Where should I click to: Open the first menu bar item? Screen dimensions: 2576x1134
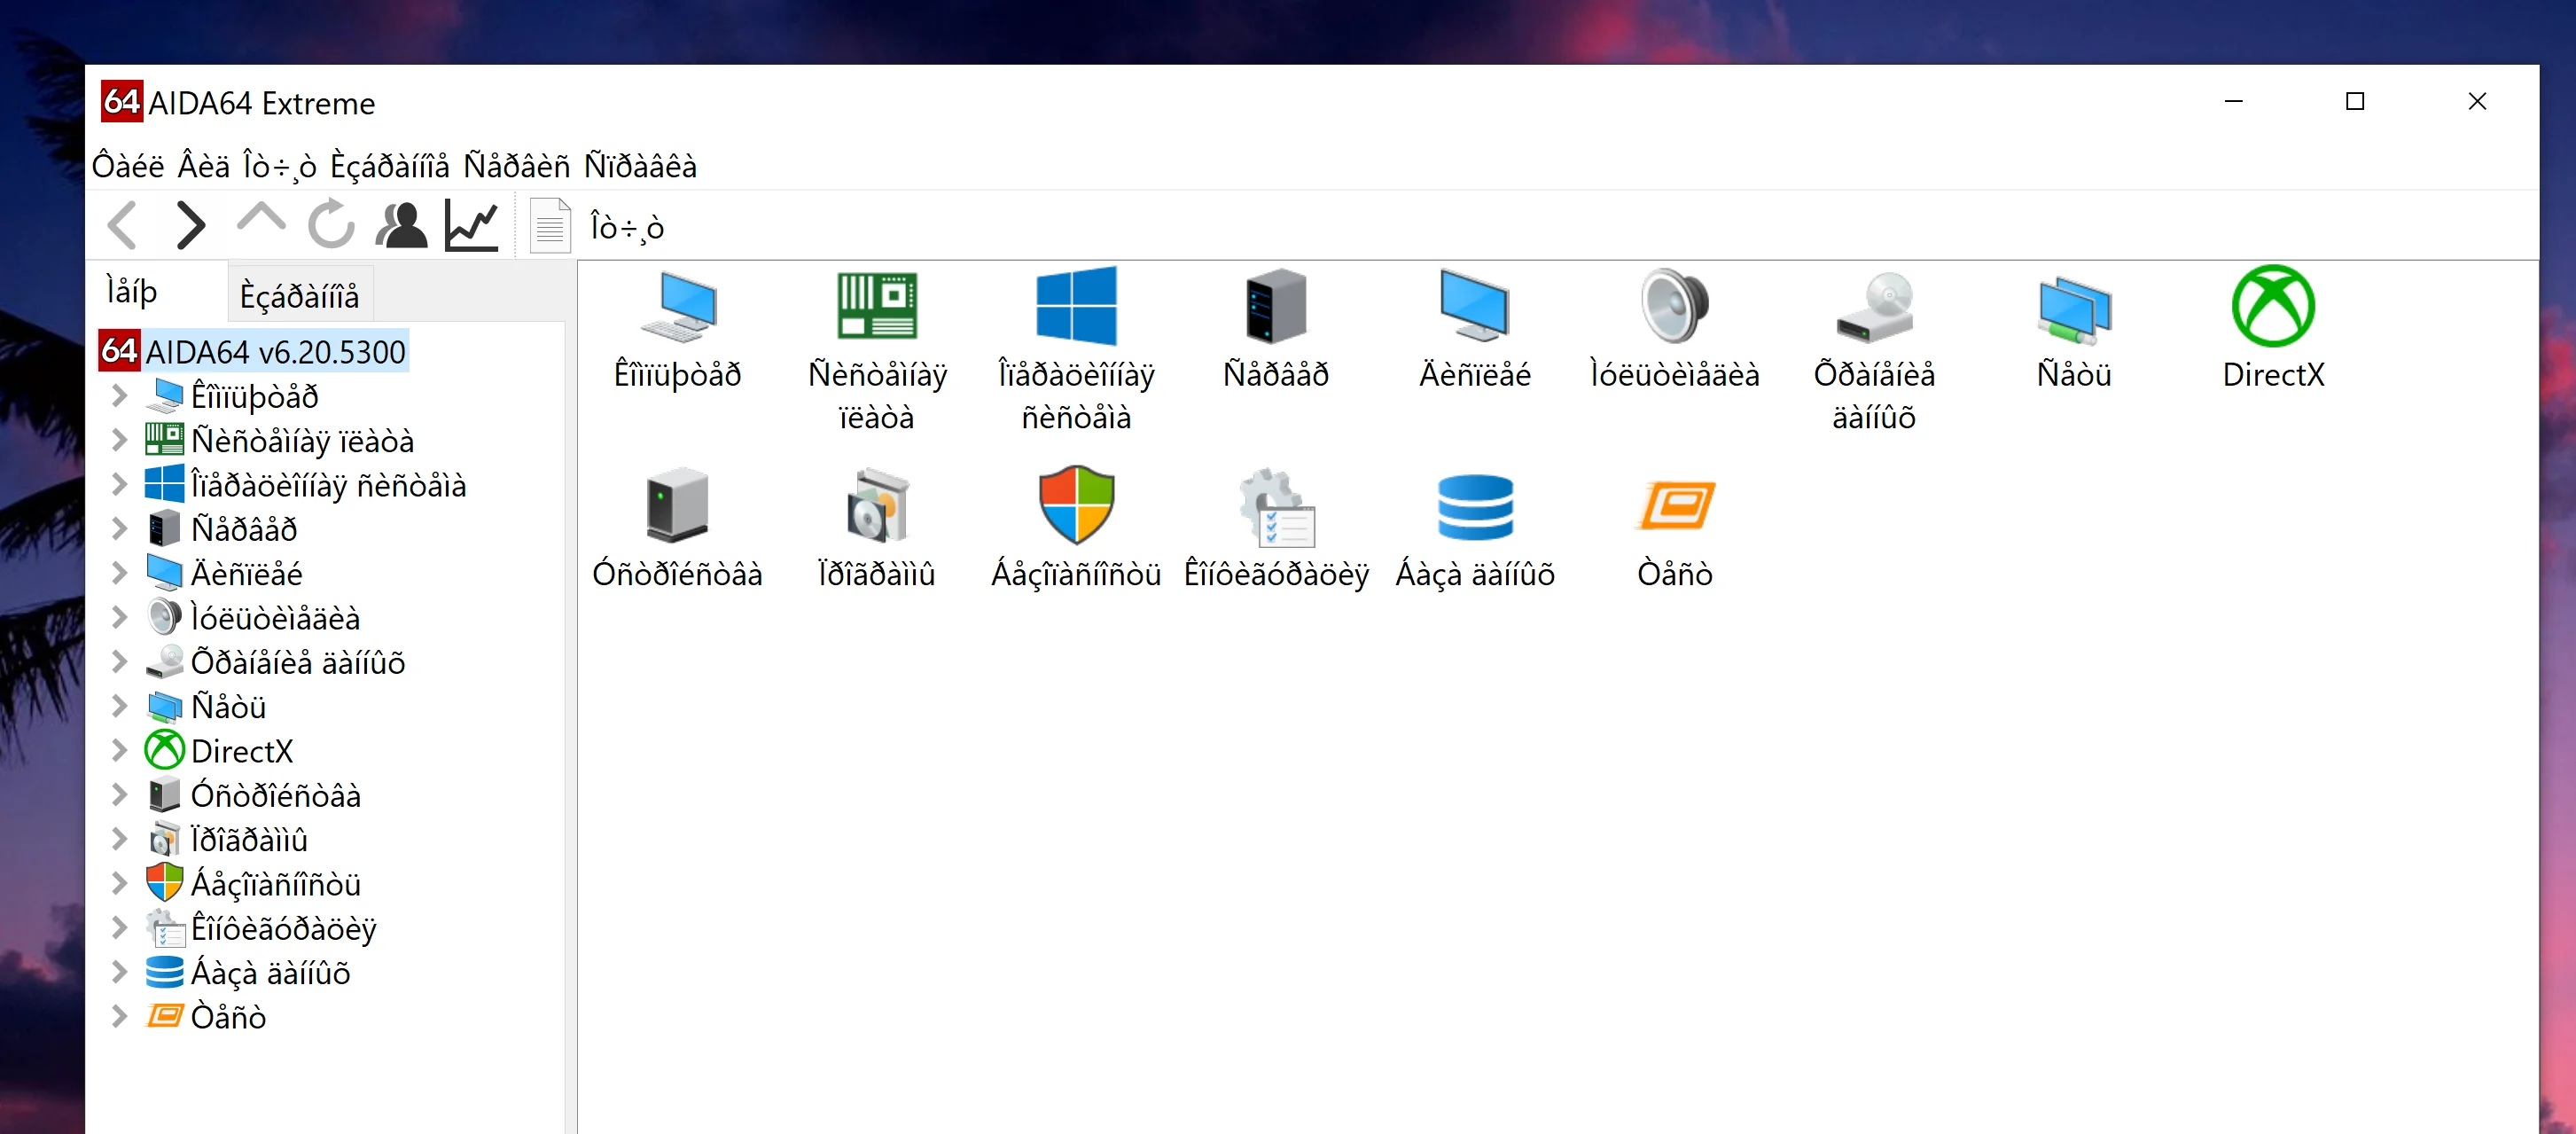(128, 166)
